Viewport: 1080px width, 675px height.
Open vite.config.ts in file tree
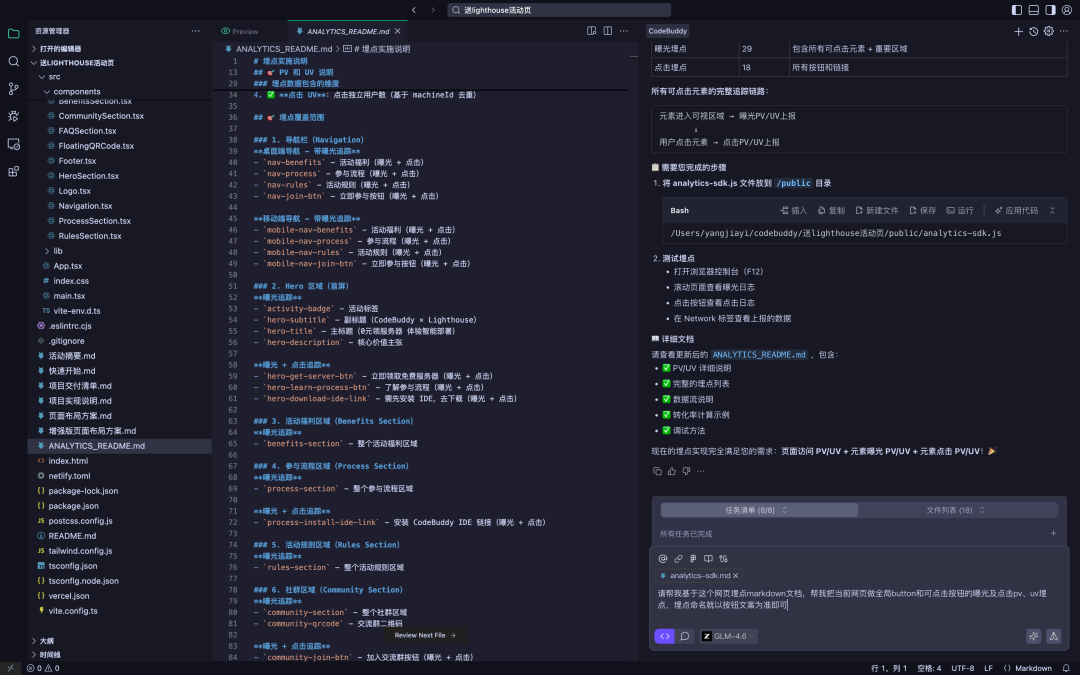tap(72, 611)
